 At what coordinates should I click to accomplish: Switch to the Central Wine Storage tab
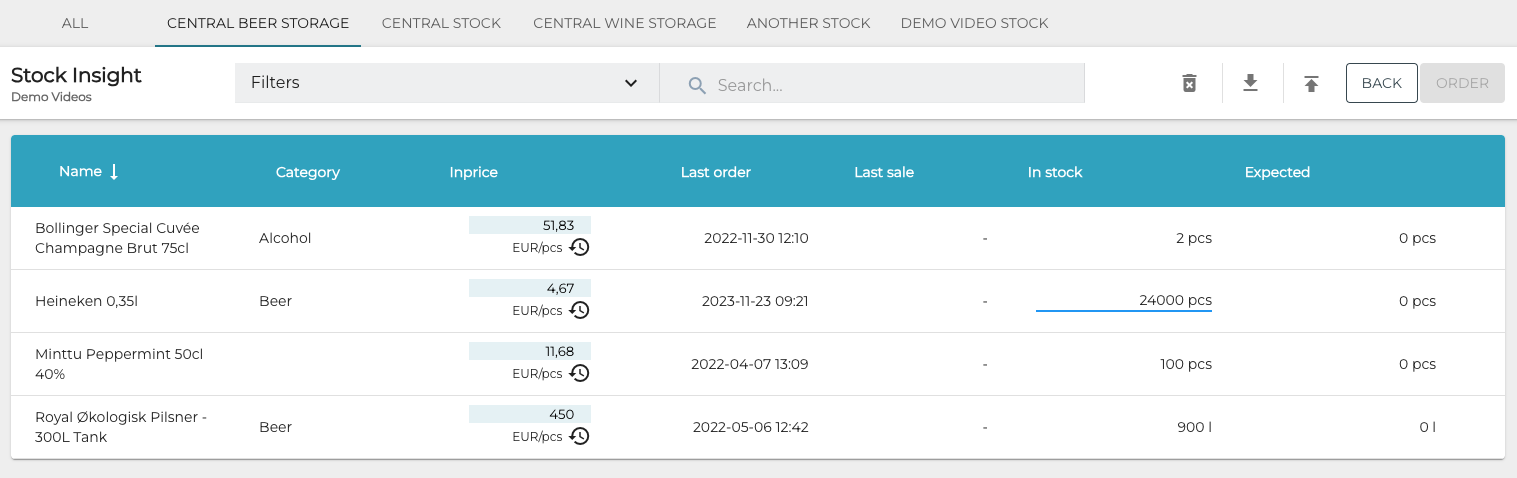tap(624, 23)
